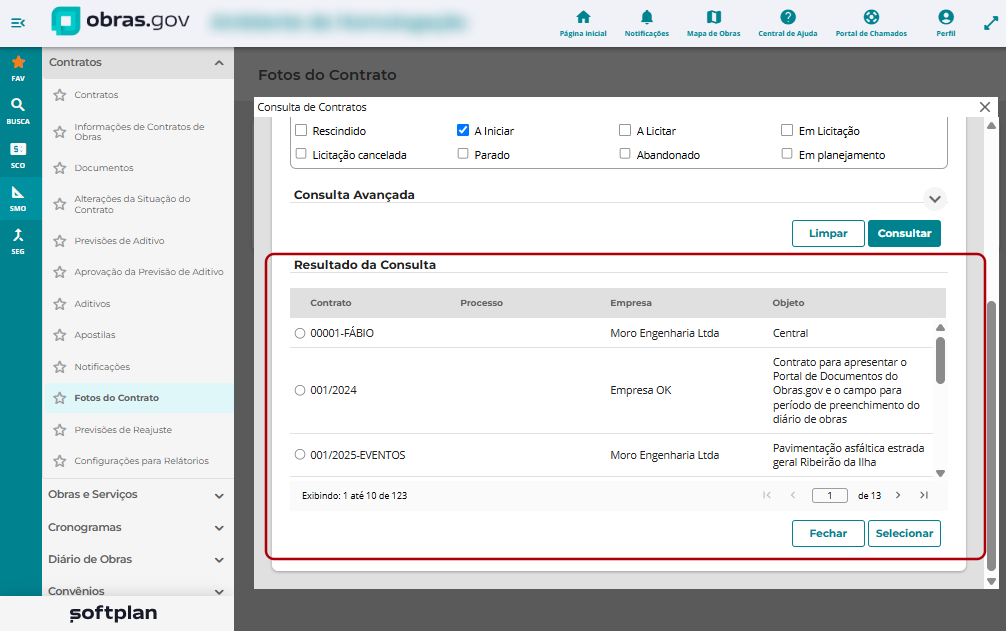Open Configurações para Relatórios menu item
This screenshot has height=631, width=1006.
point(141,461)
